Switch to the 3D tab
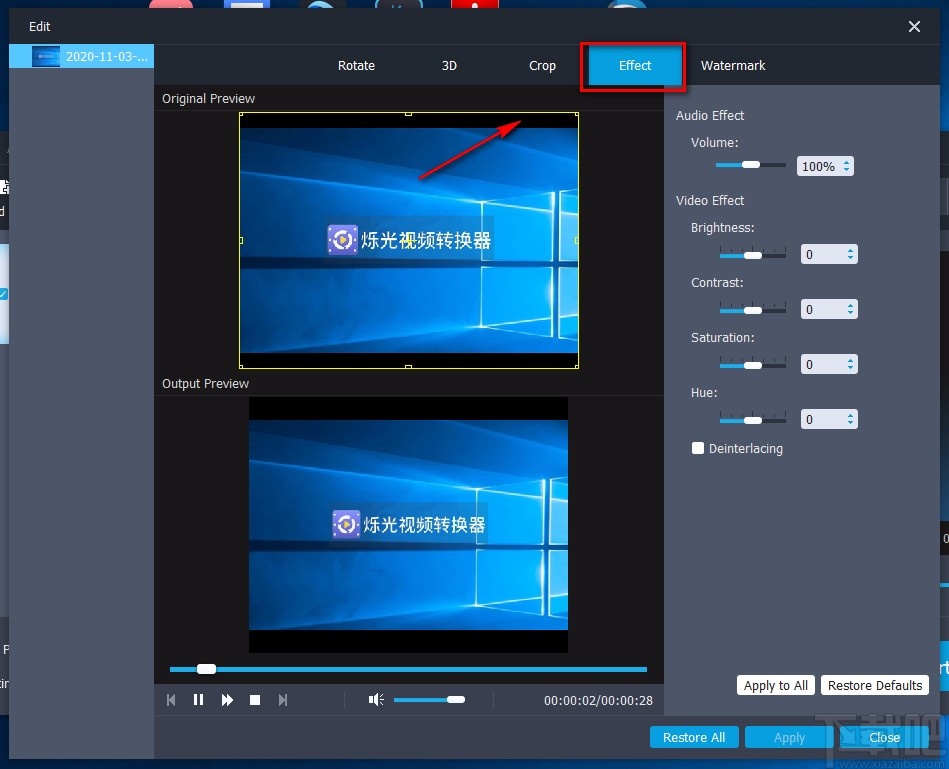Image resolution: width=949 pixels, height=769 pixels. [449, 65]
